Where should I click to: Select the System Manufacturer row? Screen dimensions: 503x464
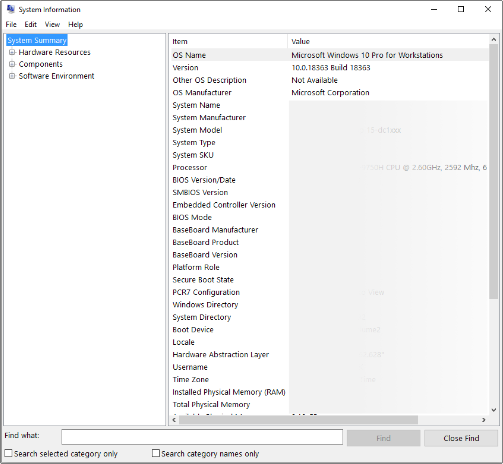point(330,118)
